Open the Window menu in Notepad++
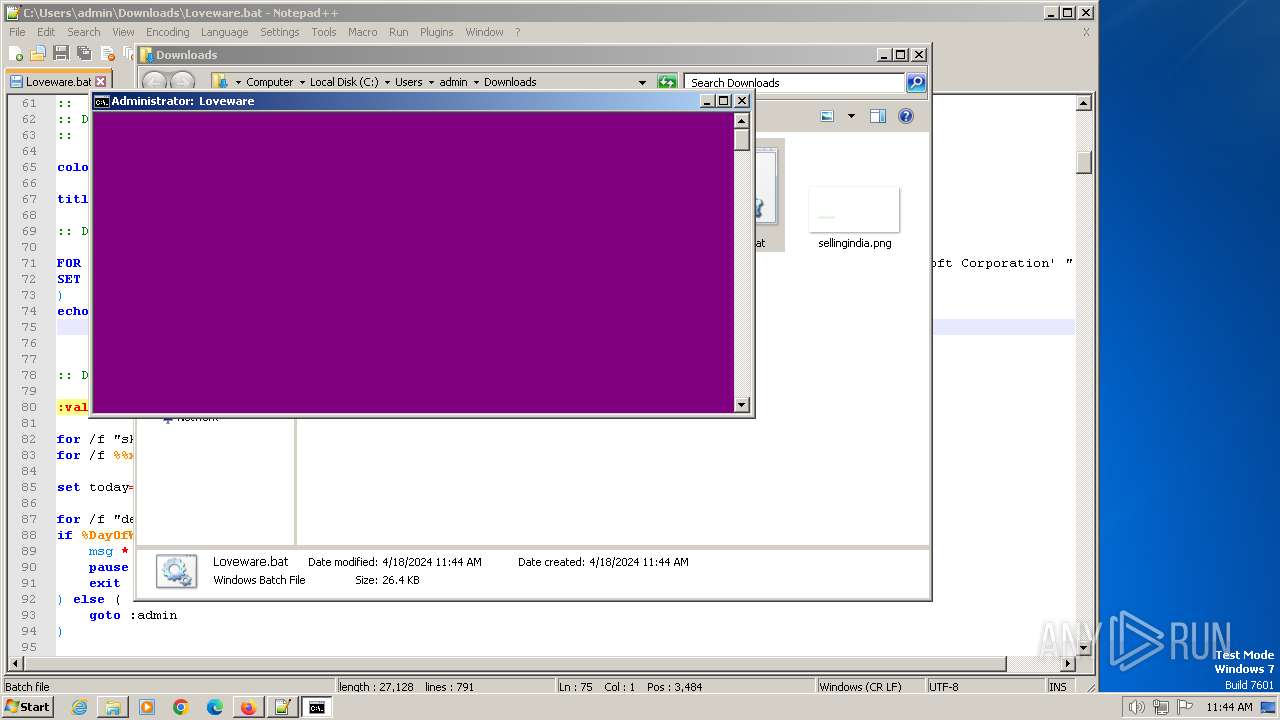The image size is (1280, 720). (484, 32)
